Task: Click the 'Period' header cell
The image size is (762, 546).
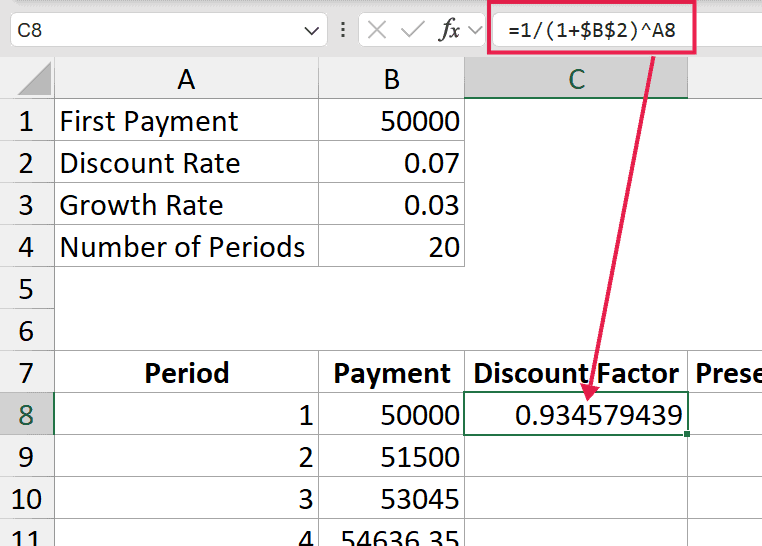Action: (x=187, y=372)
